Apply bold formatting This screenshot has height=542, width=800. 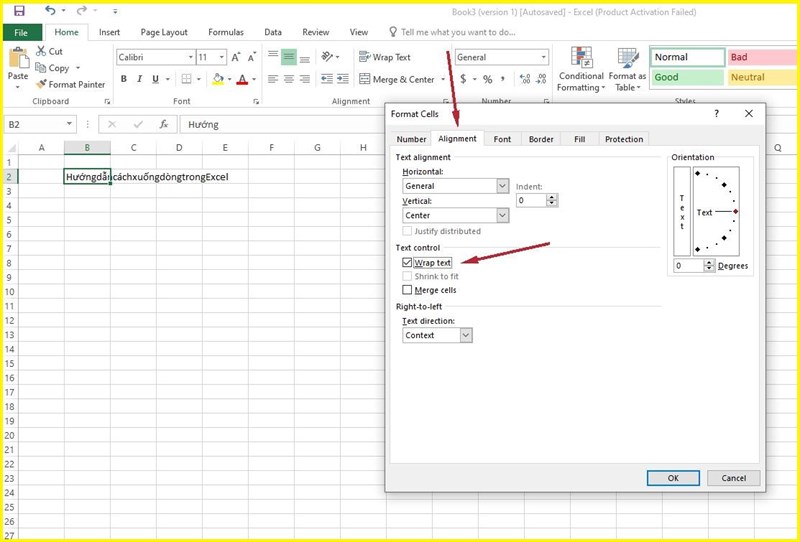tap(123, 79)
